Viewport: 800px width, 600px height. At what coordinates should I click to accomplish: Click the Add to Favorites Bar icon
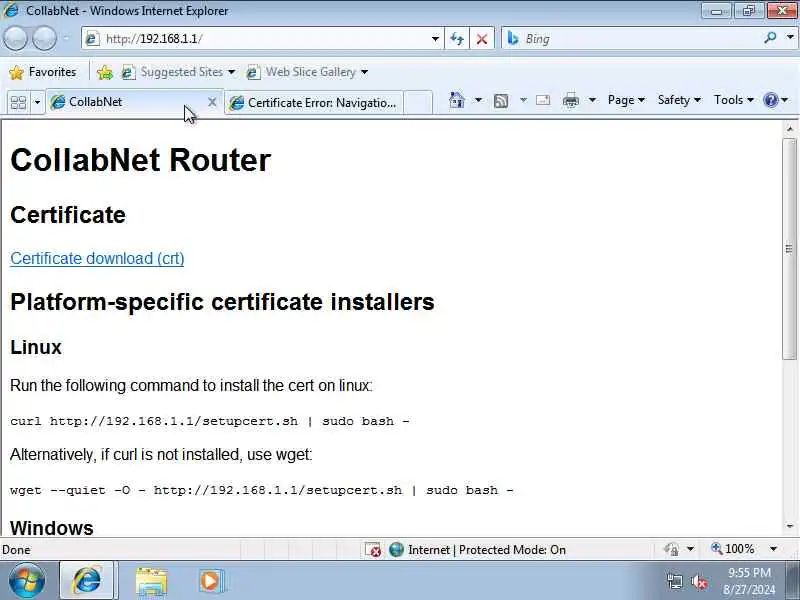(105, 72)
